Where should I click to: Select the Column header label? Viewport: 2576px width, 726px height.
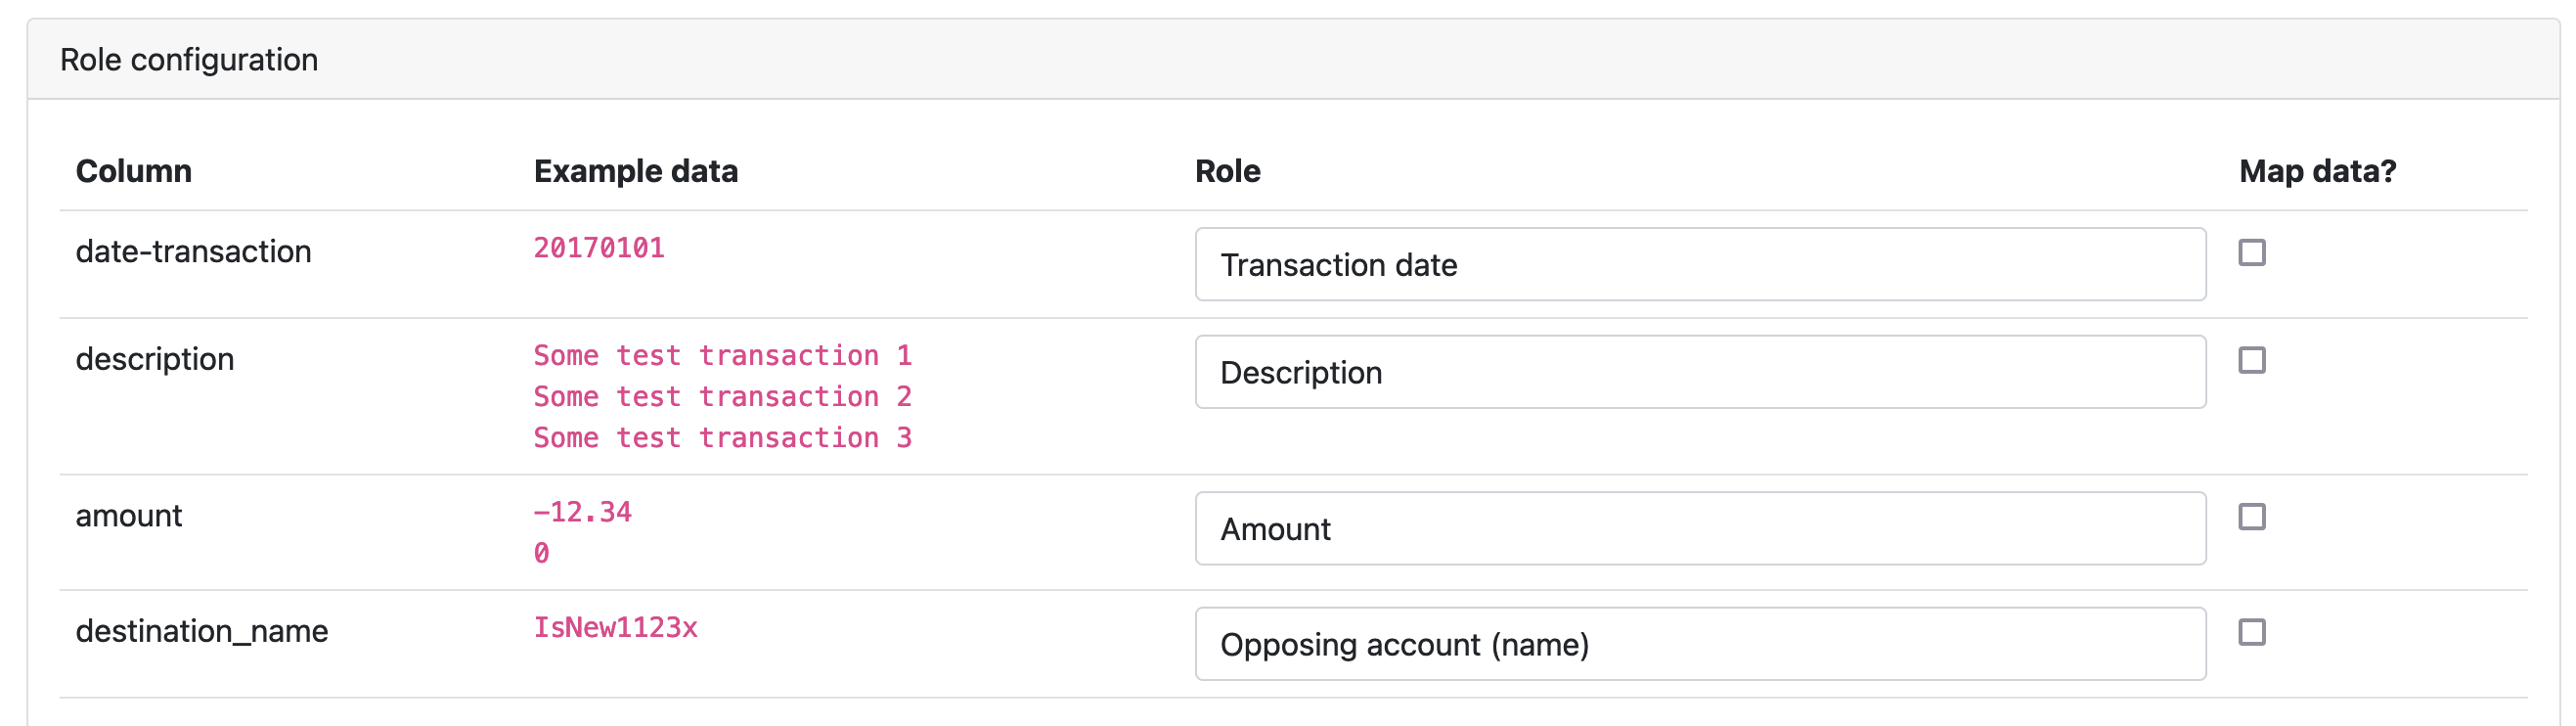click(x=134, y=170)
